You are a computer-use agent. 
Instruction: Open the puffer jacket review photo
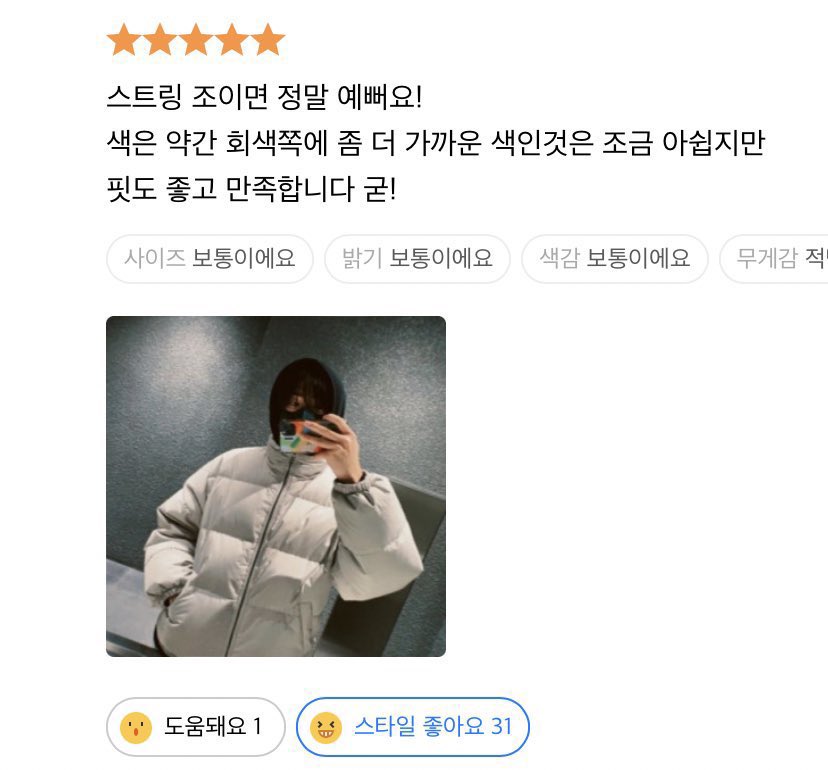pos(276,486)
